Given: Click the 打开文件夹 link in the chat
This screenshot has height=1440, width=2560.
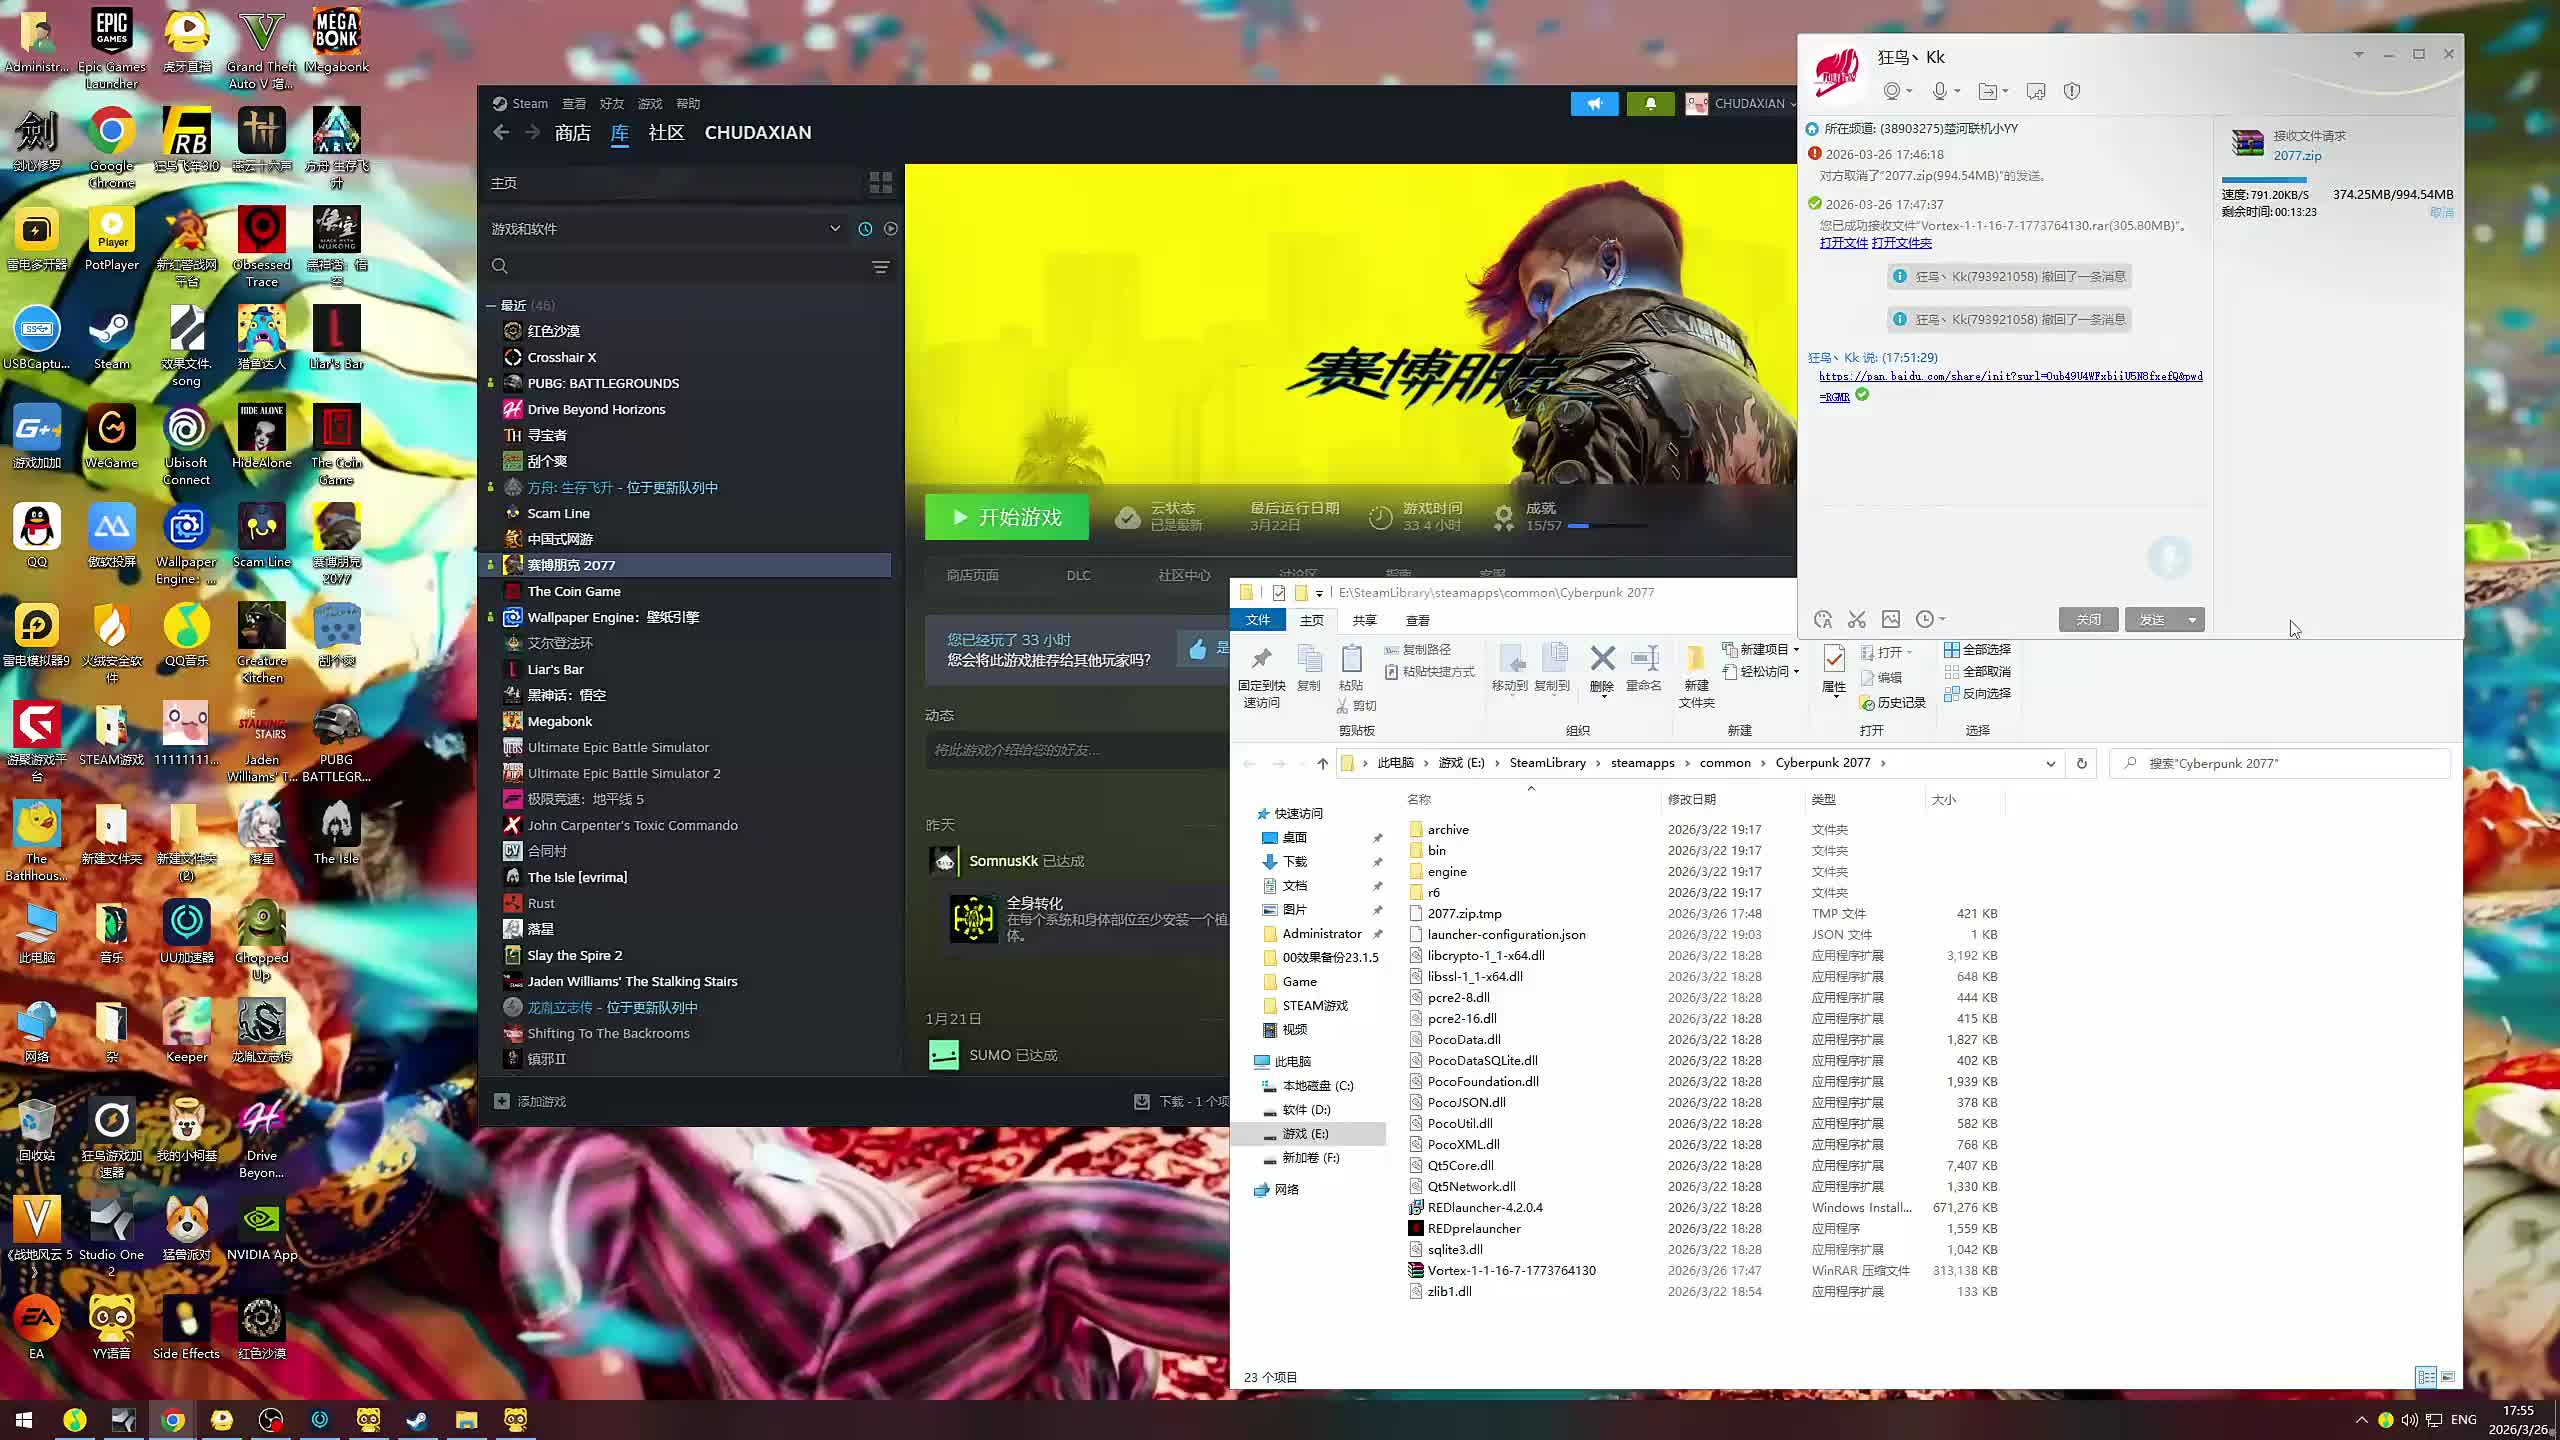Looking at the screenshot, I should point(1901,243).
